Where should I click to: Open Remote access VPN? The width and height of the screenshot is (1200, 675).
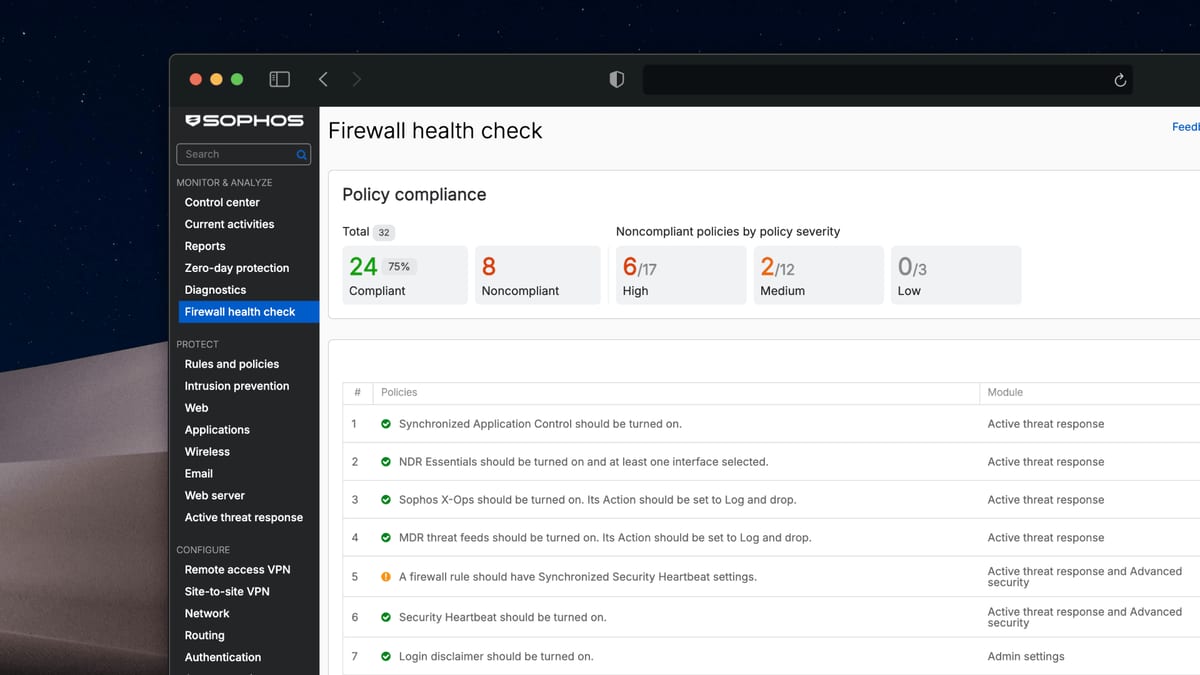point(237,570)
